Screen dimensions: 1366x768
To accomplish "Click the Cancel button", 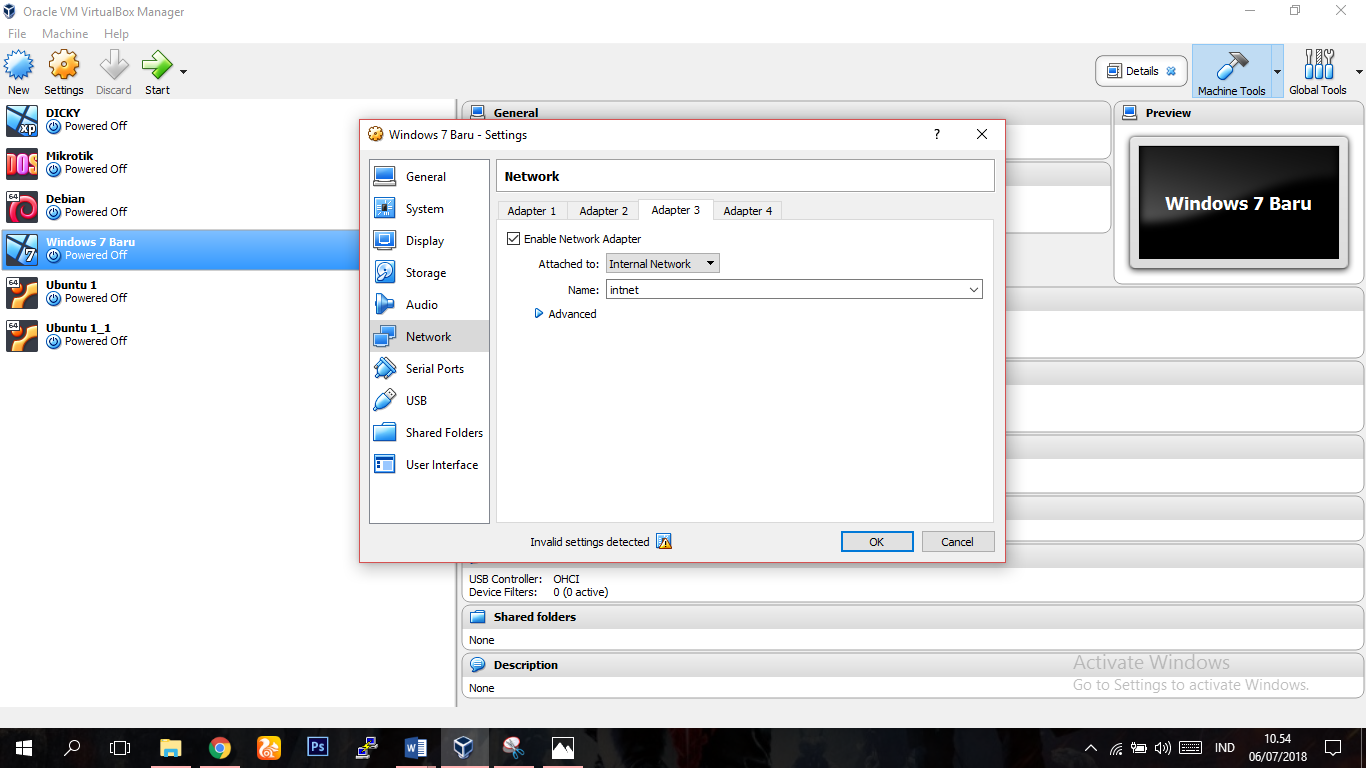I will pos(957,541).
